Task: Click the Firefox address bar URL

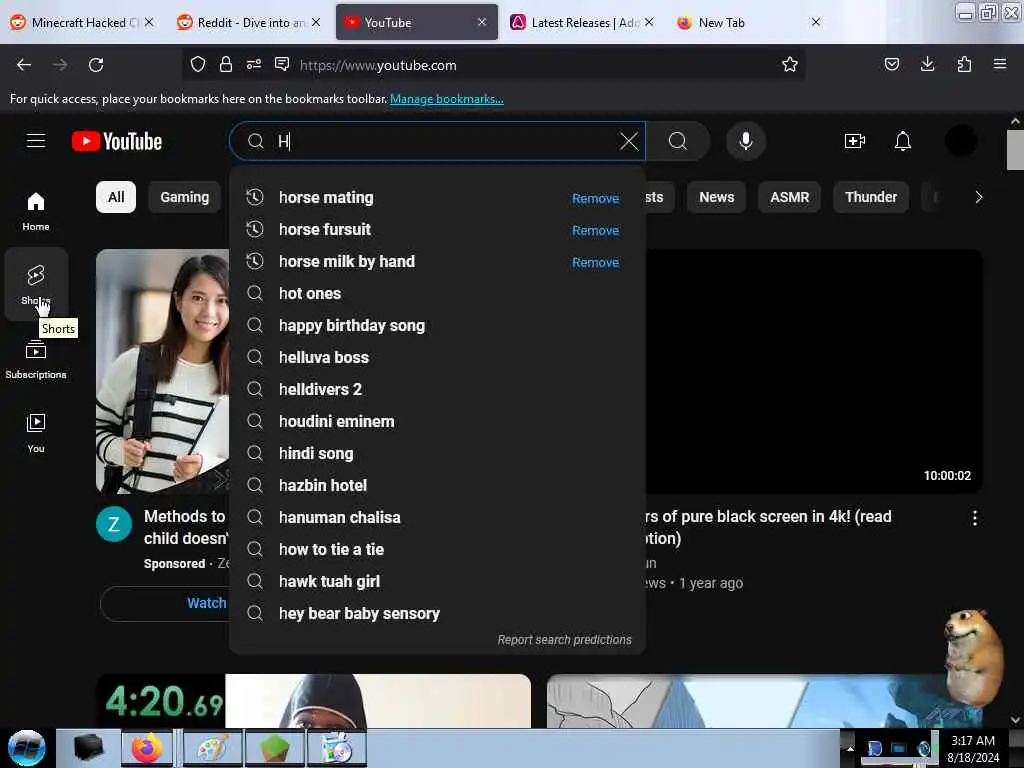Action: click(378, 65)
